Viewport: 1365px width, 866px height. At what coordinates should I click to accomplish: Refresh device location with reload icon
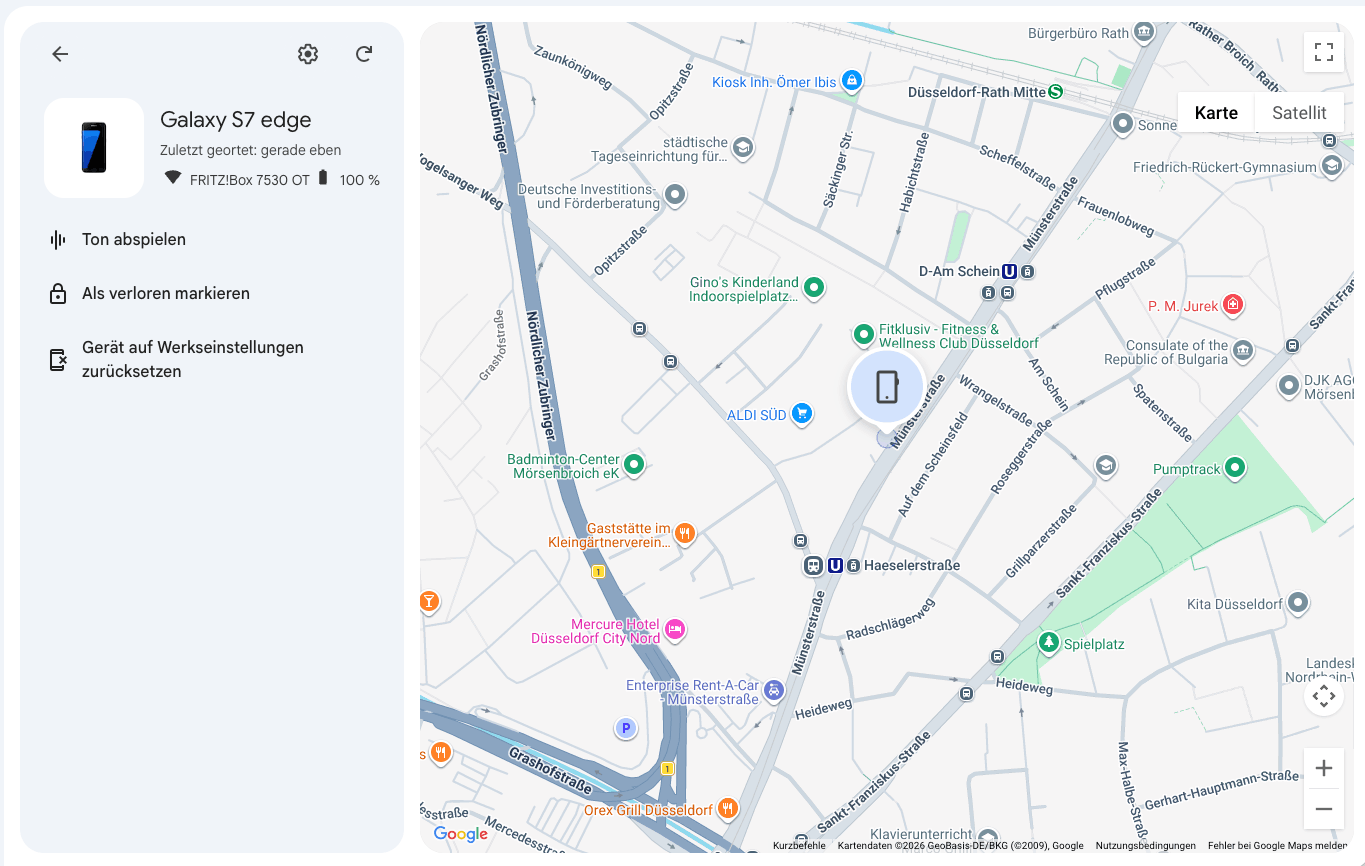tap(364, 54)
